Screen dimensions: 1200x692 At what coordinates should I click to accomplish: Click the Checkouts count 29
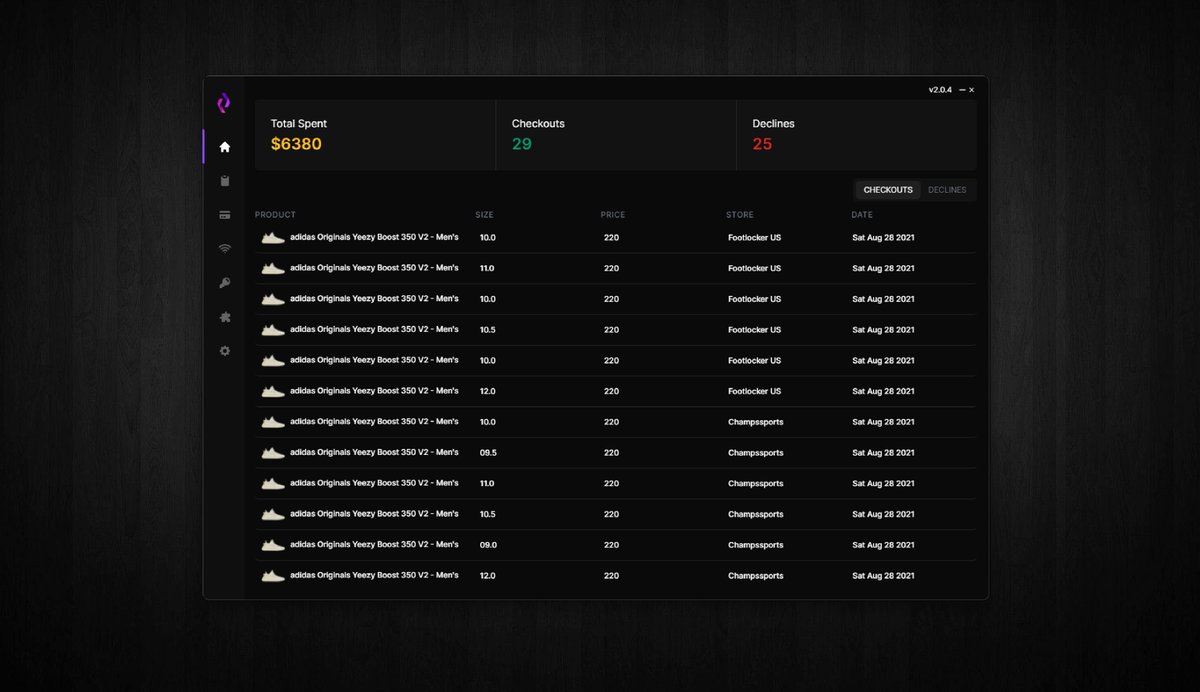522,144
